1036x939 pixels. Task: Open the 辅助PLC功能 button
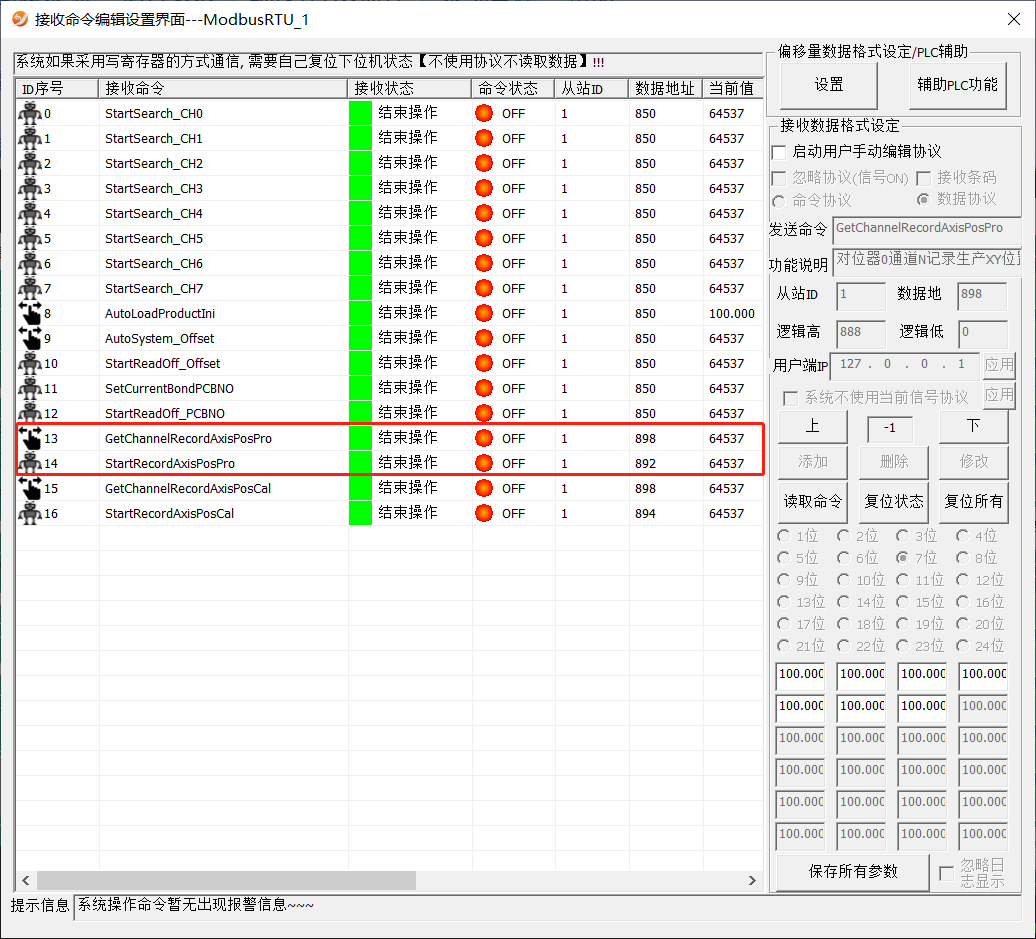point(957,85)
